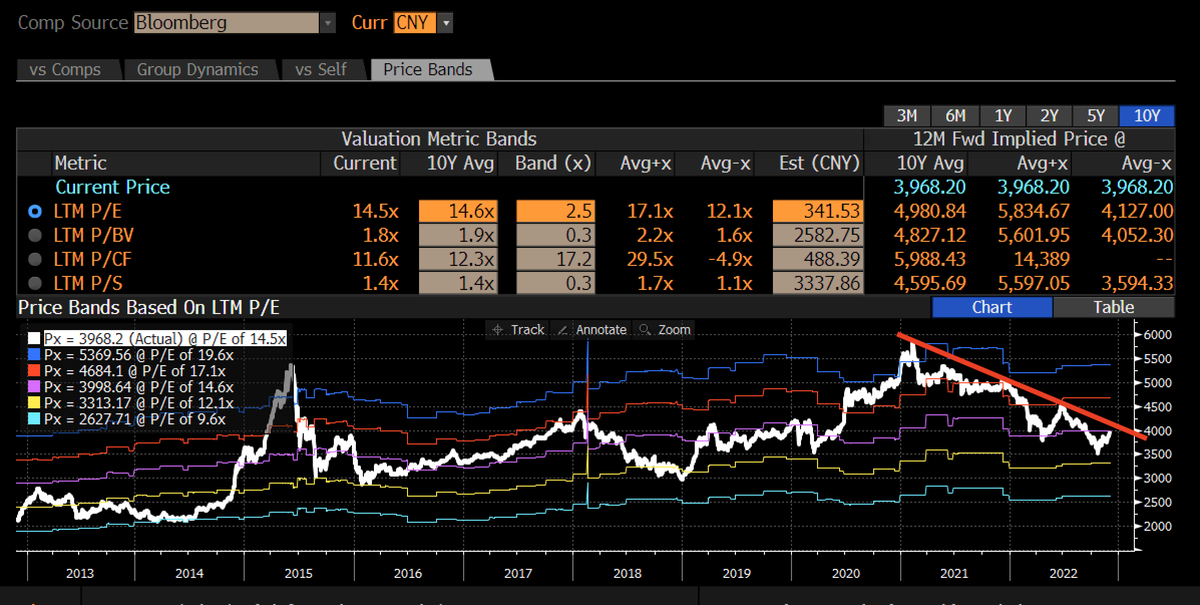Edit LTM P/CF estimate field 488.39
This screenshot has width=1200, height=605.
817,260
